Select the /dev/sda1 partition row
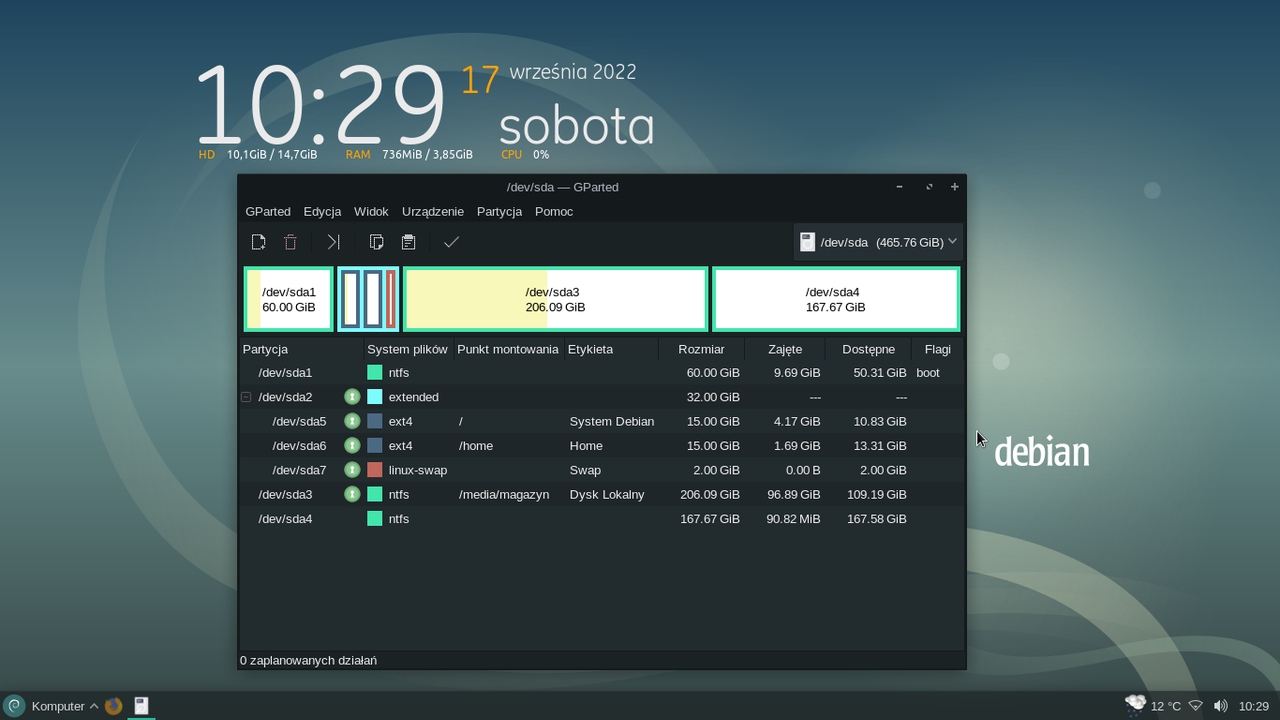 601,373
